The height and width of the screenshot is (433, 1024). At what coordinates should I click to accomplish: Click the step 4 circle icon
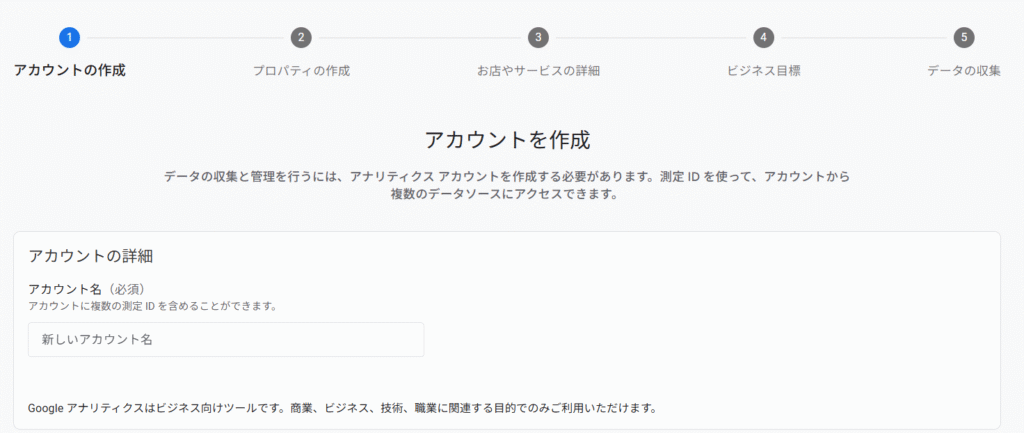click(763, 38)
